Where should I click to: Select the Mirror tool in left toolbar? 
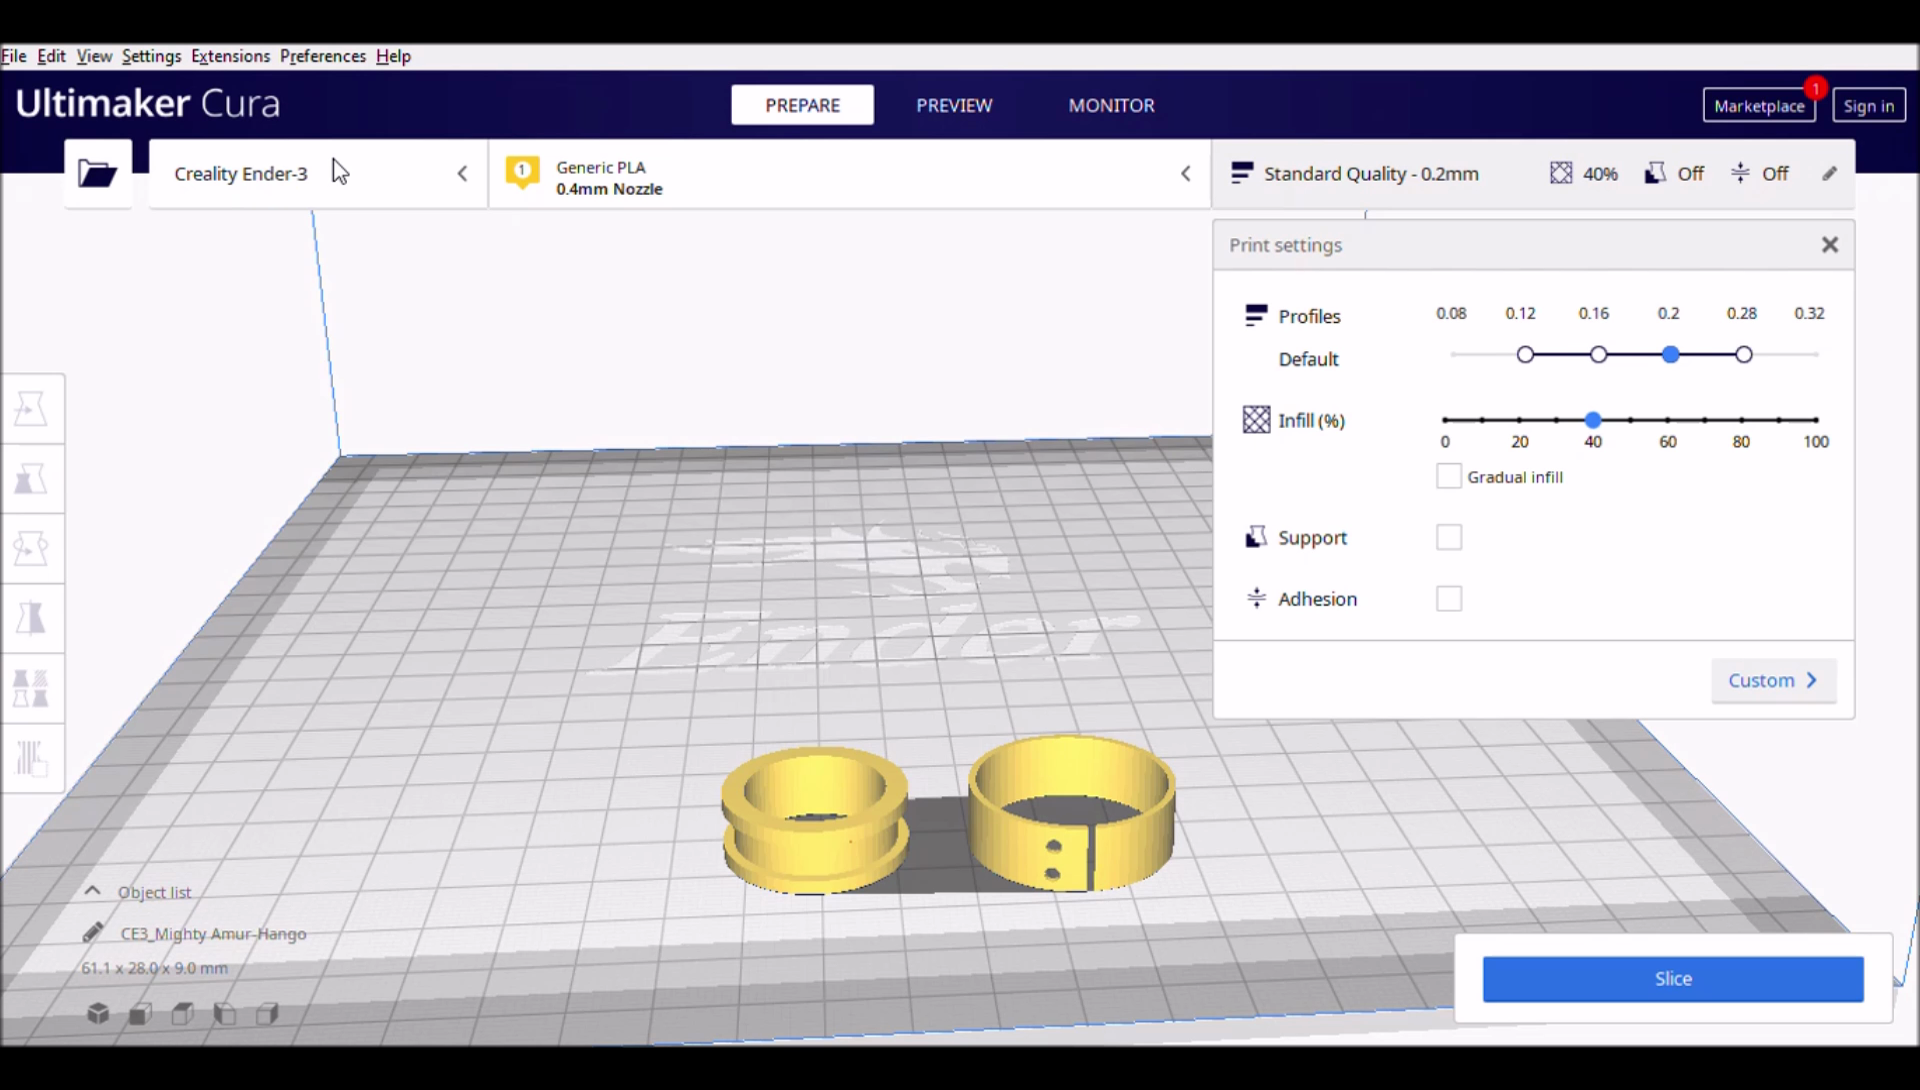(x=32, y=619)
